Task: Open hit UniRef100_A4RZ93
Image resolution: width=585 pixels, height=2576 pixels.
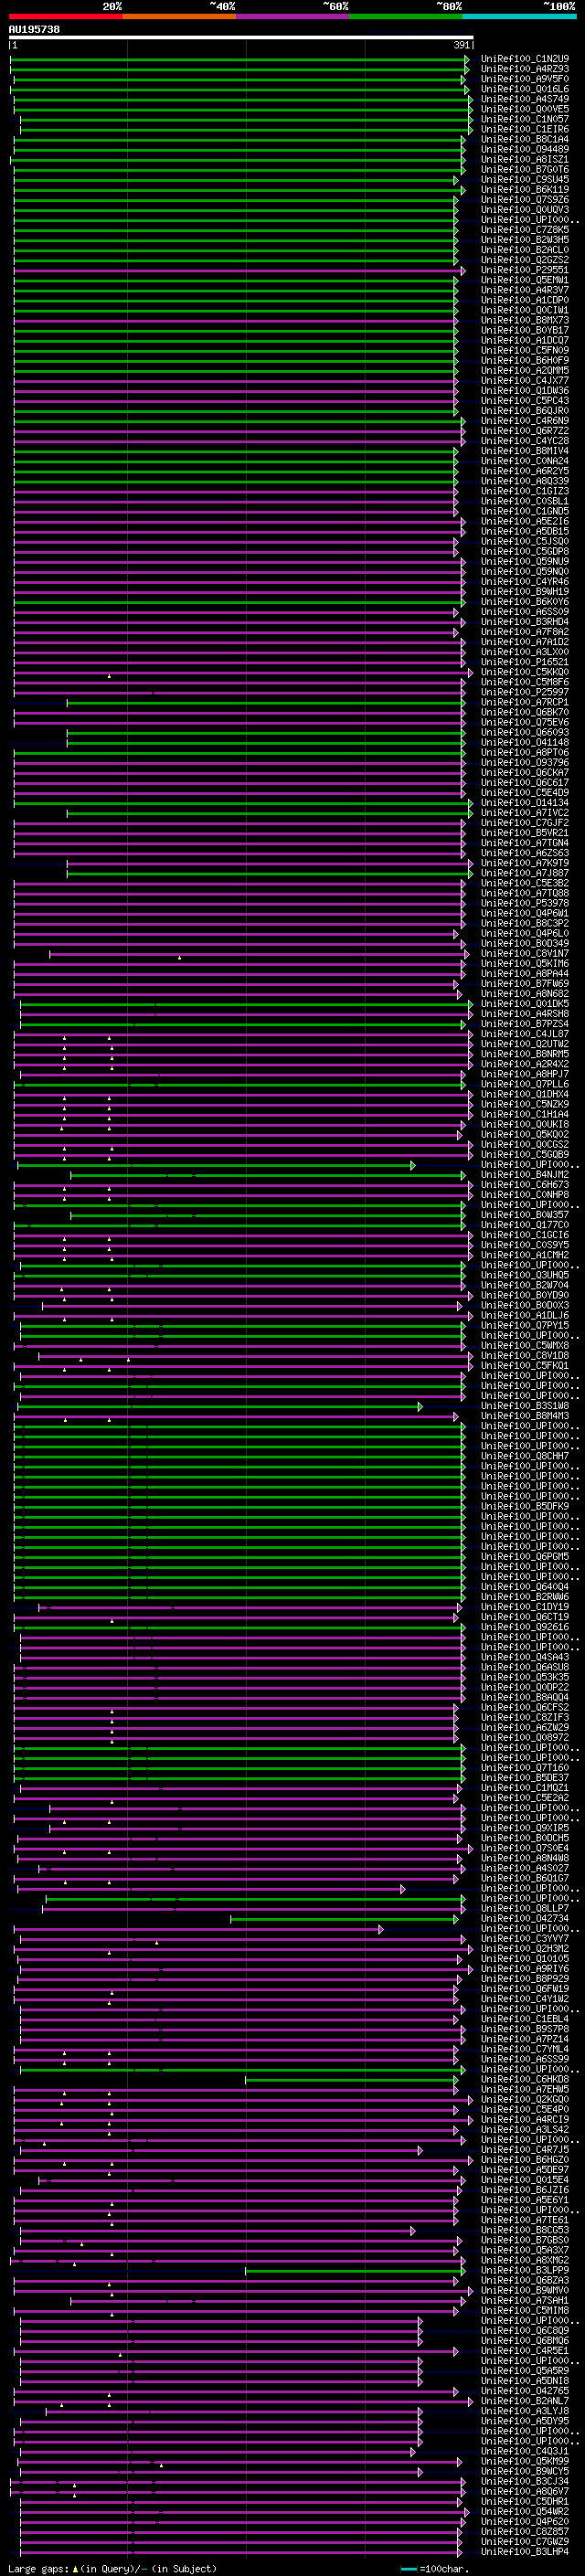Action: (525, 69)
